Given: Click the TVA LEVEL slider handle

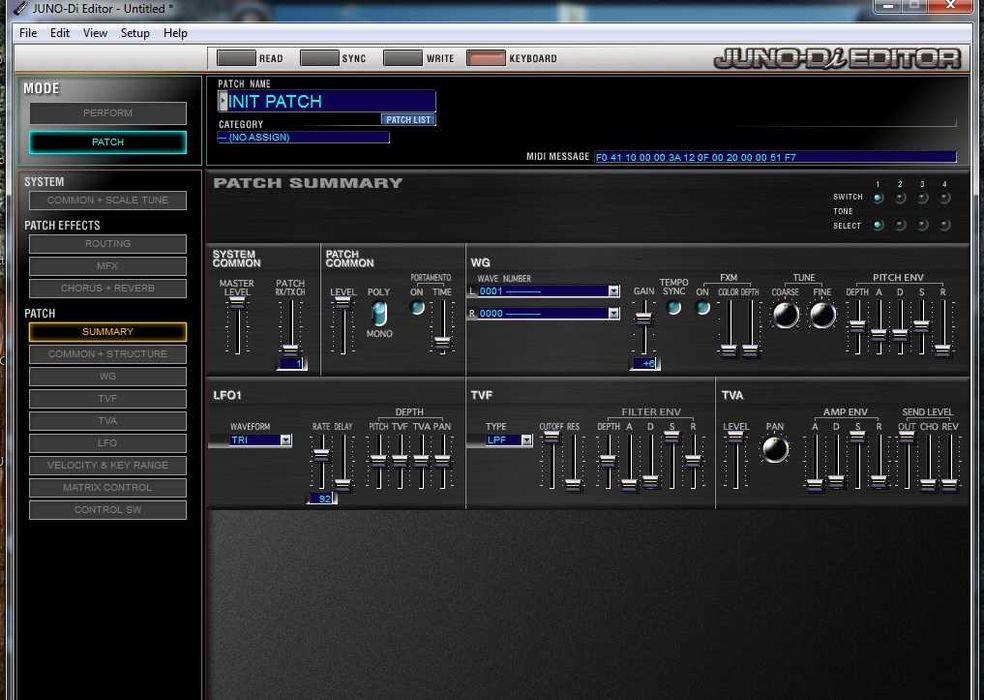Looking at the screenshot, I should pos(735,437).
